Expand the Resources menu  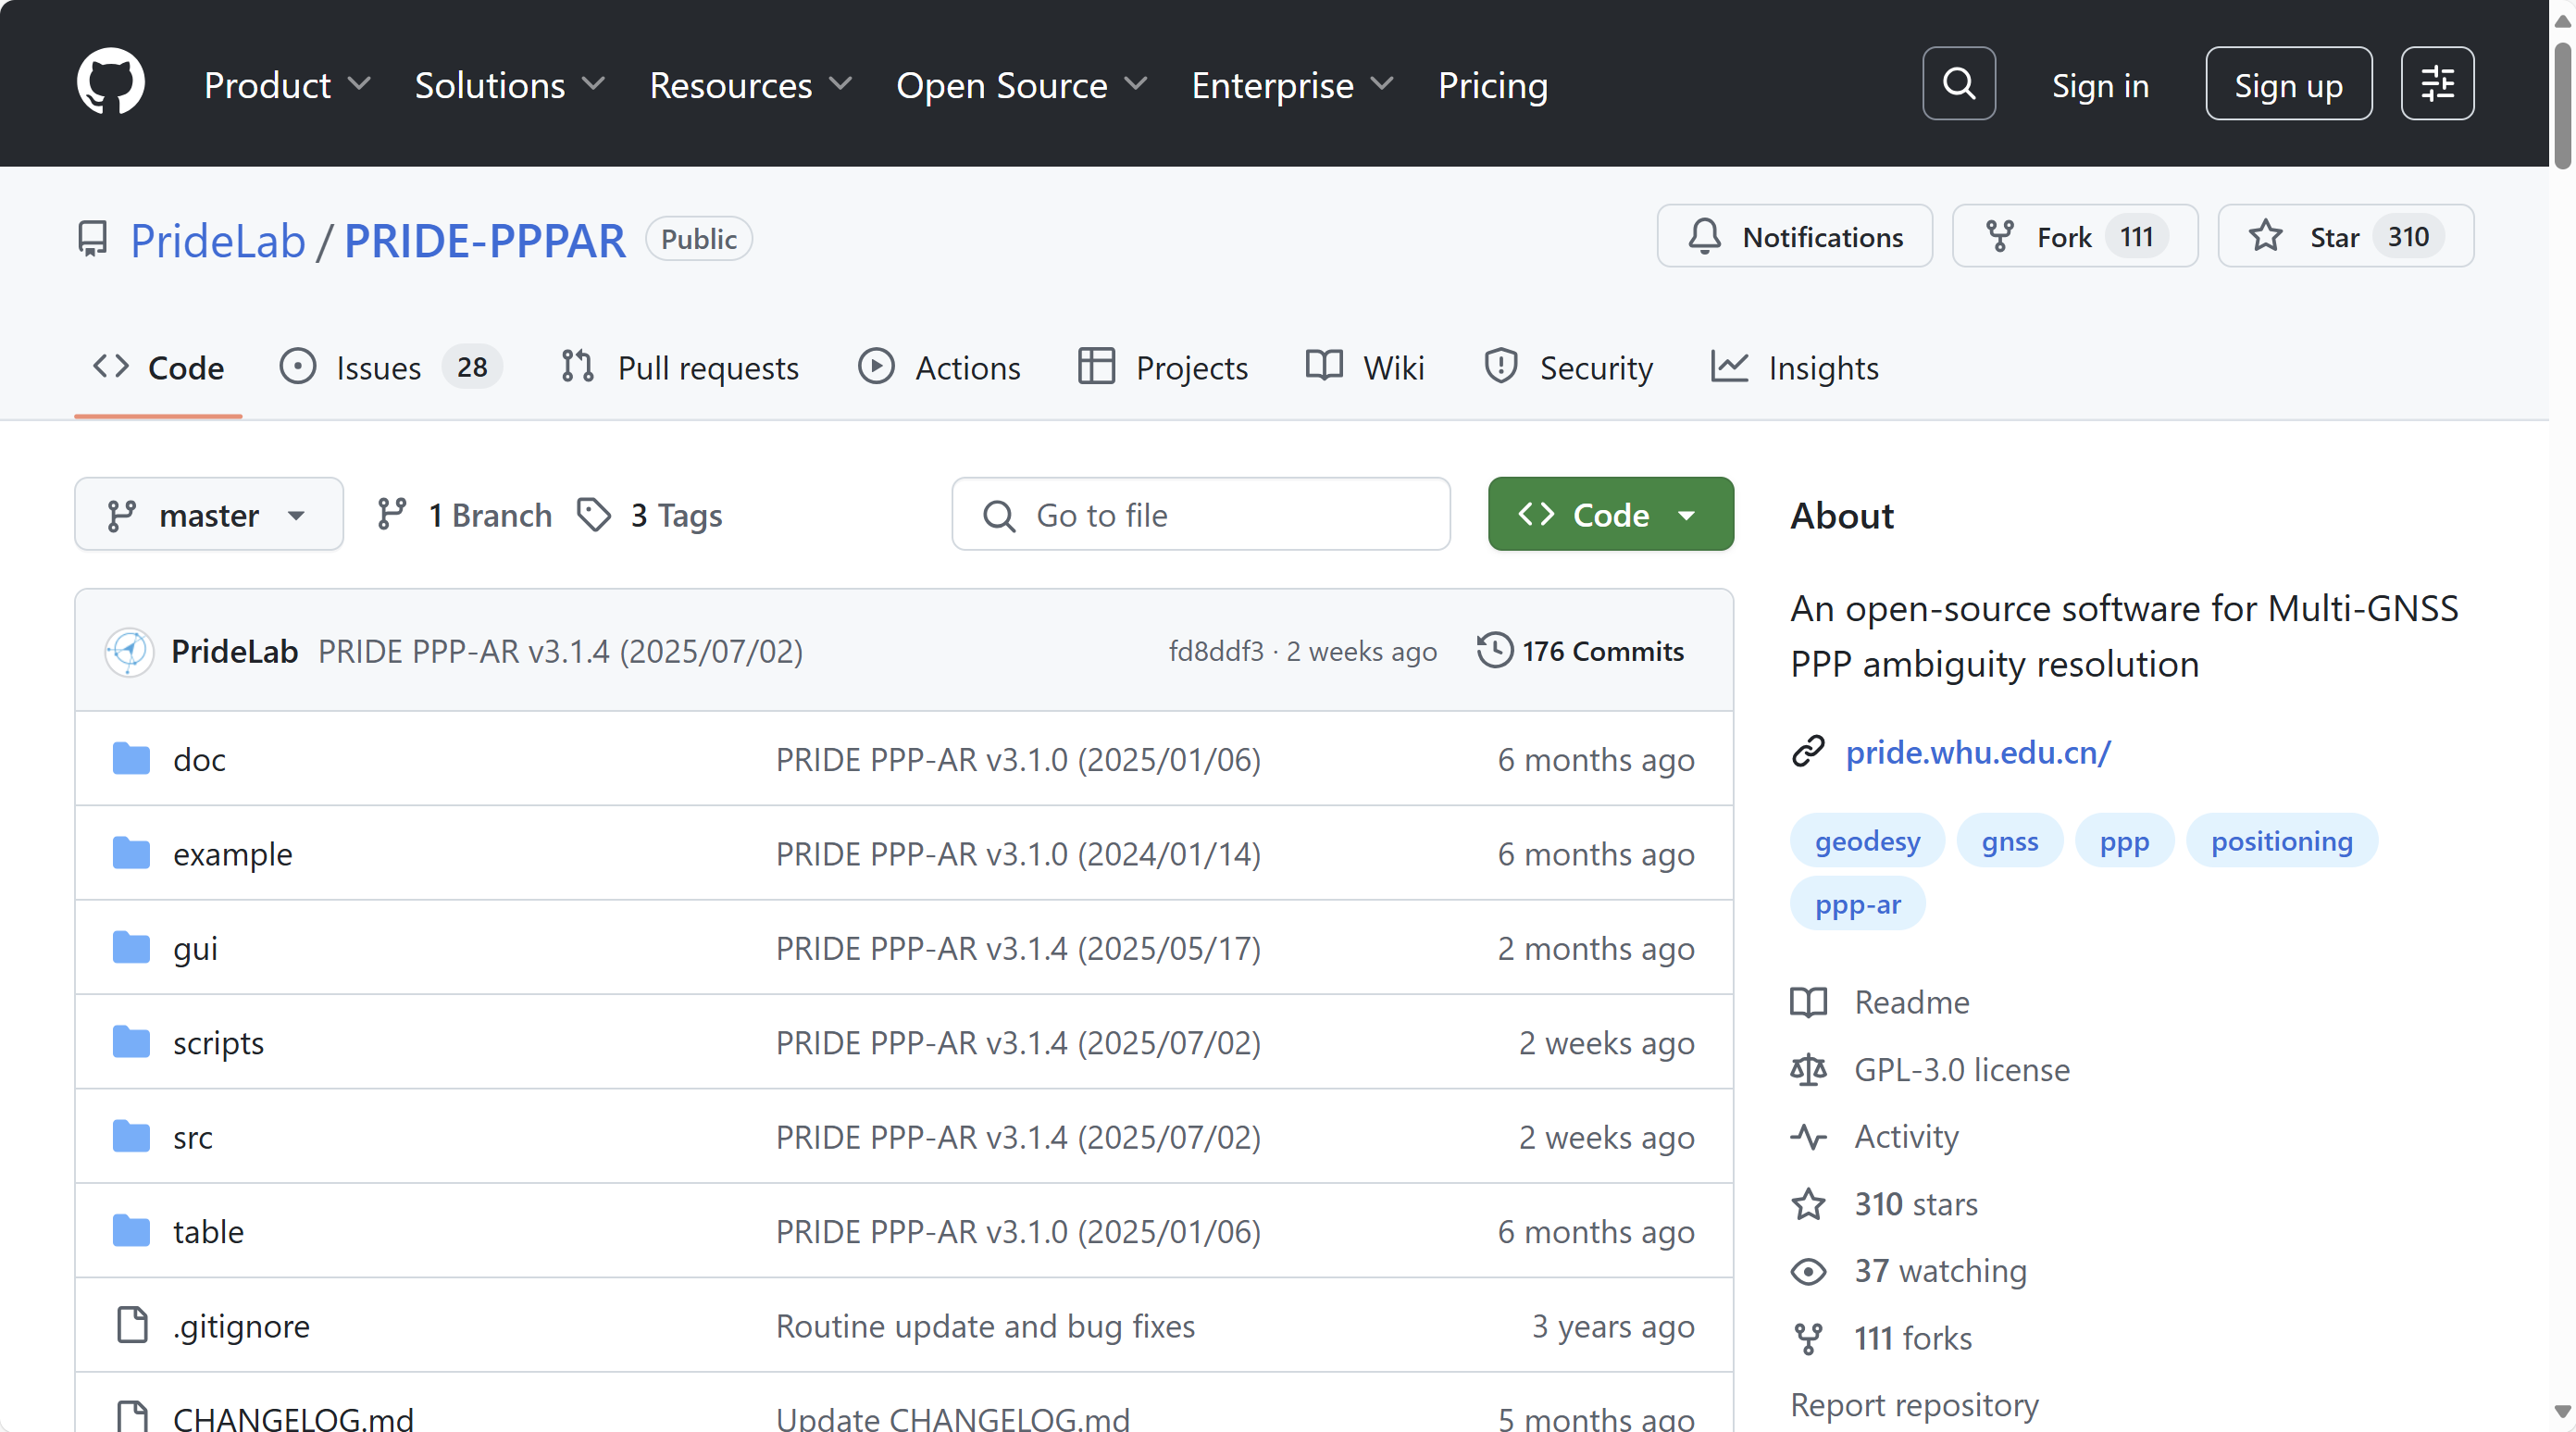[751, 85]
